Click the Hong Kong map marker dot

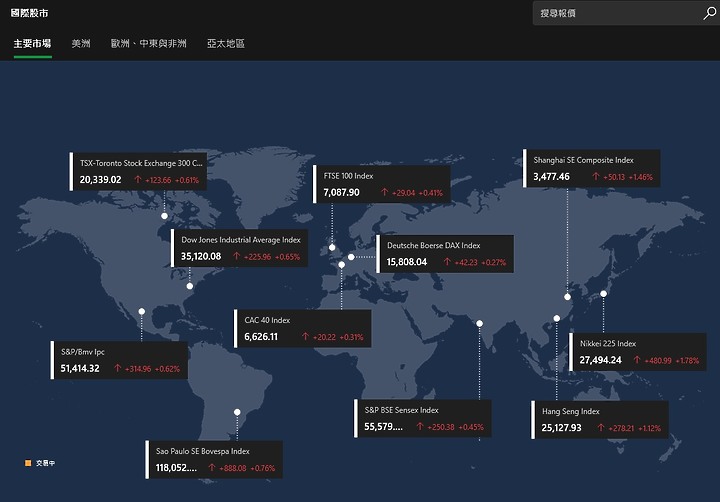click(557, 318)
